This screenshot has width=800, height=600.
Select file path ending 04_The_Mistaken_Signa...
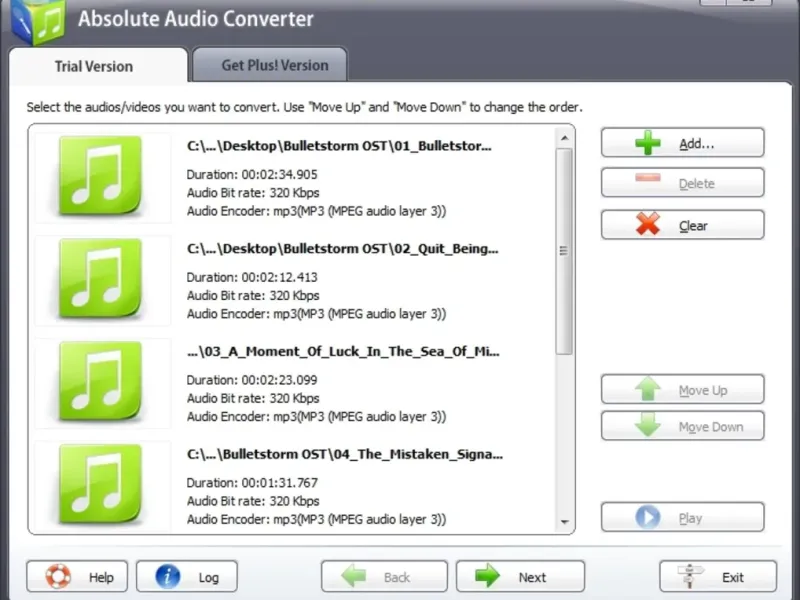tap(344, 454)
